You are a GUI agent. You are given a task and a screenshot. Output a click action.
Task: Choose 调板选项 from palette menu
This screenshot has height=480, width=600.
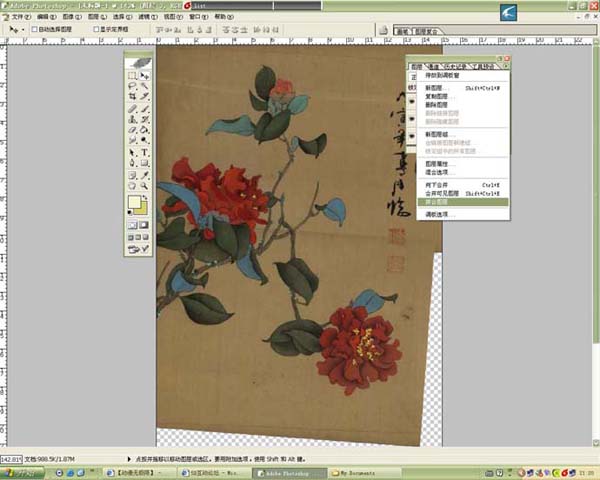click(x=463, y=215)
